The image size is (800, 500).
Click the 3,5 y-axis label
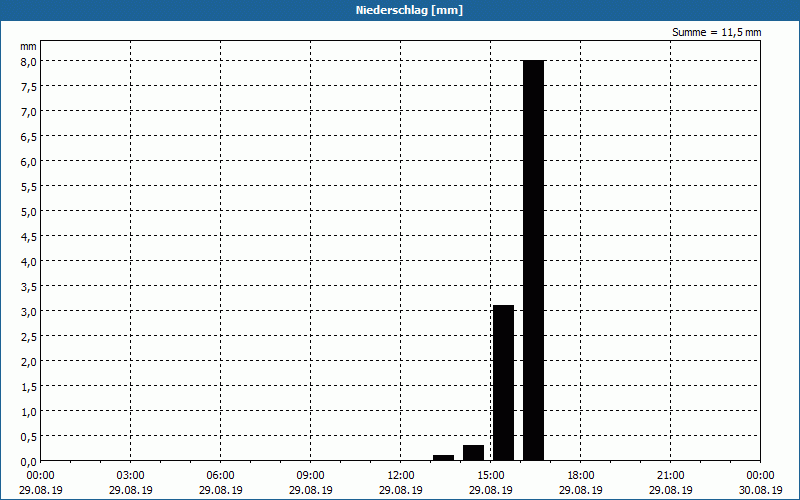click(x=29, y=286)
